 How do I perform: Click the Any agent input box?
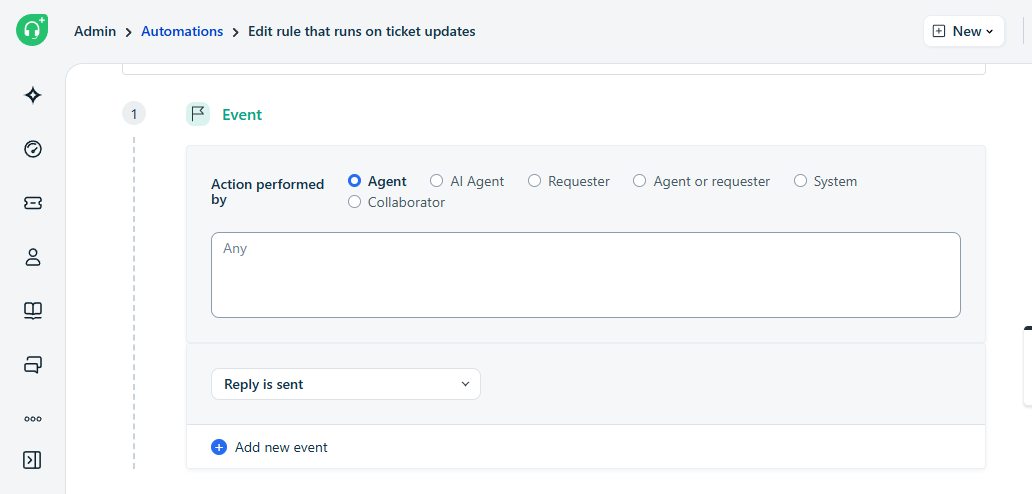click(x=586, y=275)
